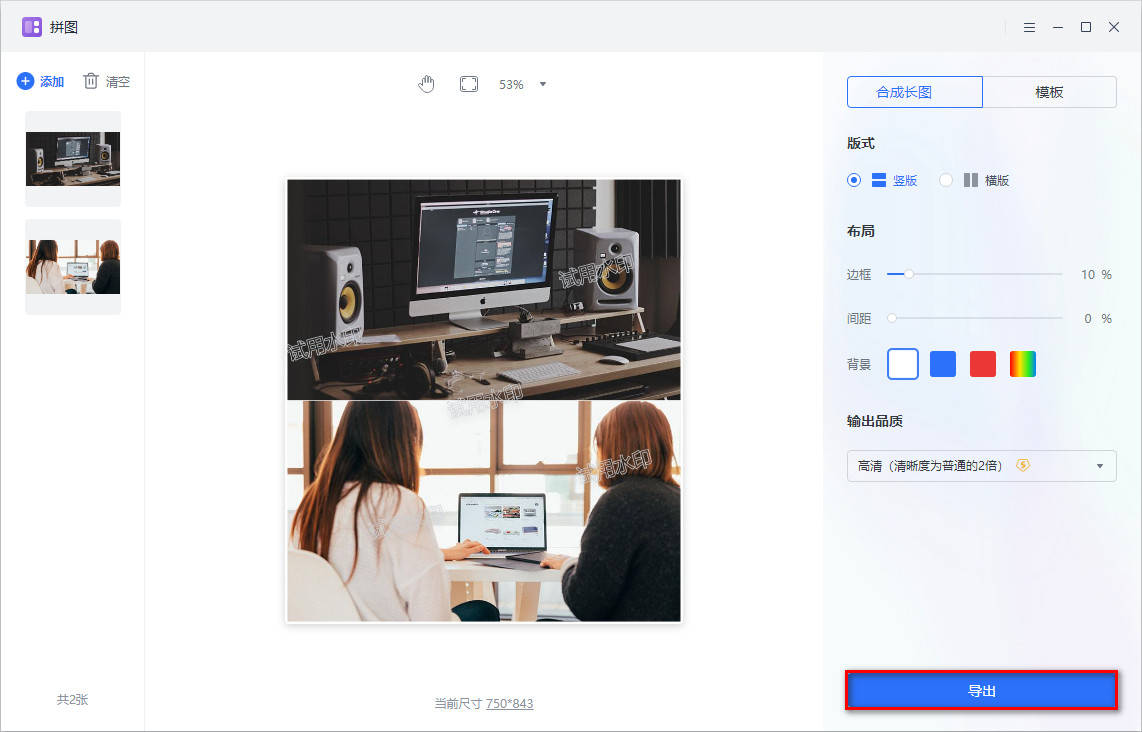1142x732 pixels.
Task: Select the hand pan tool above the canvas
Action: [426, 84]
